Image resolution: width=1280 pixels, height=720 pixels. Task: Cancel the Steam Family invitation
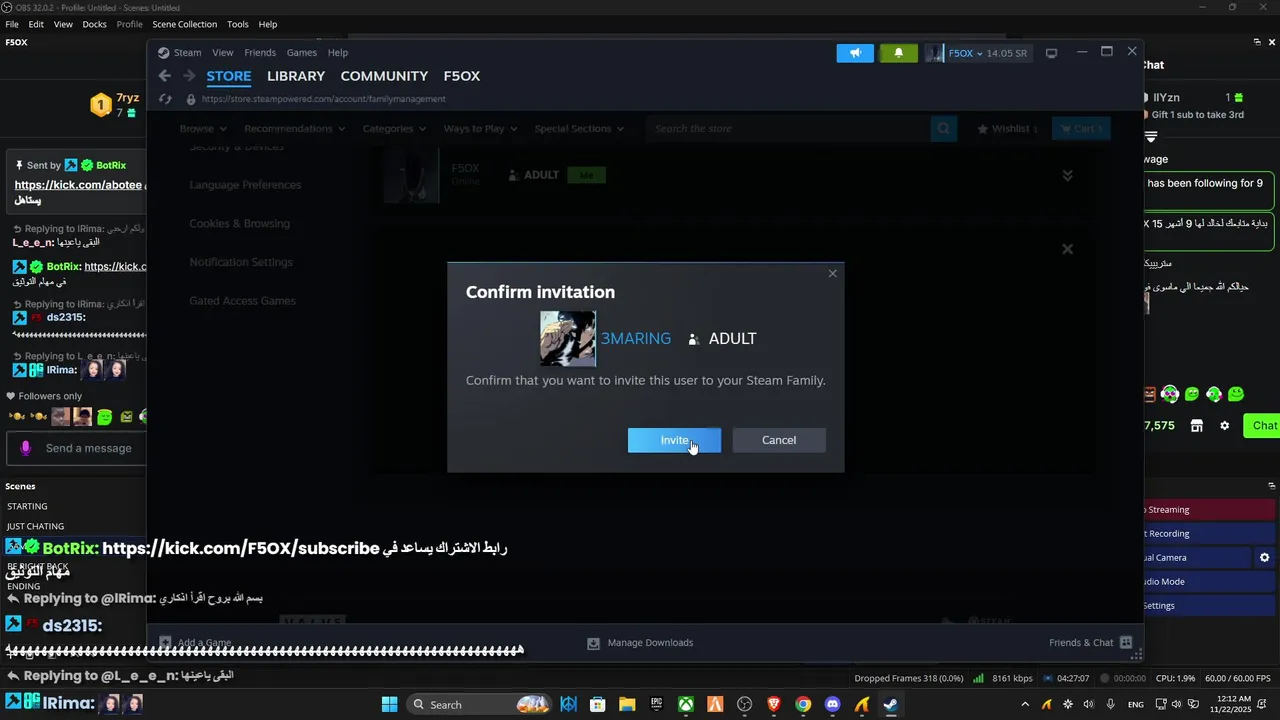(779, 440)
